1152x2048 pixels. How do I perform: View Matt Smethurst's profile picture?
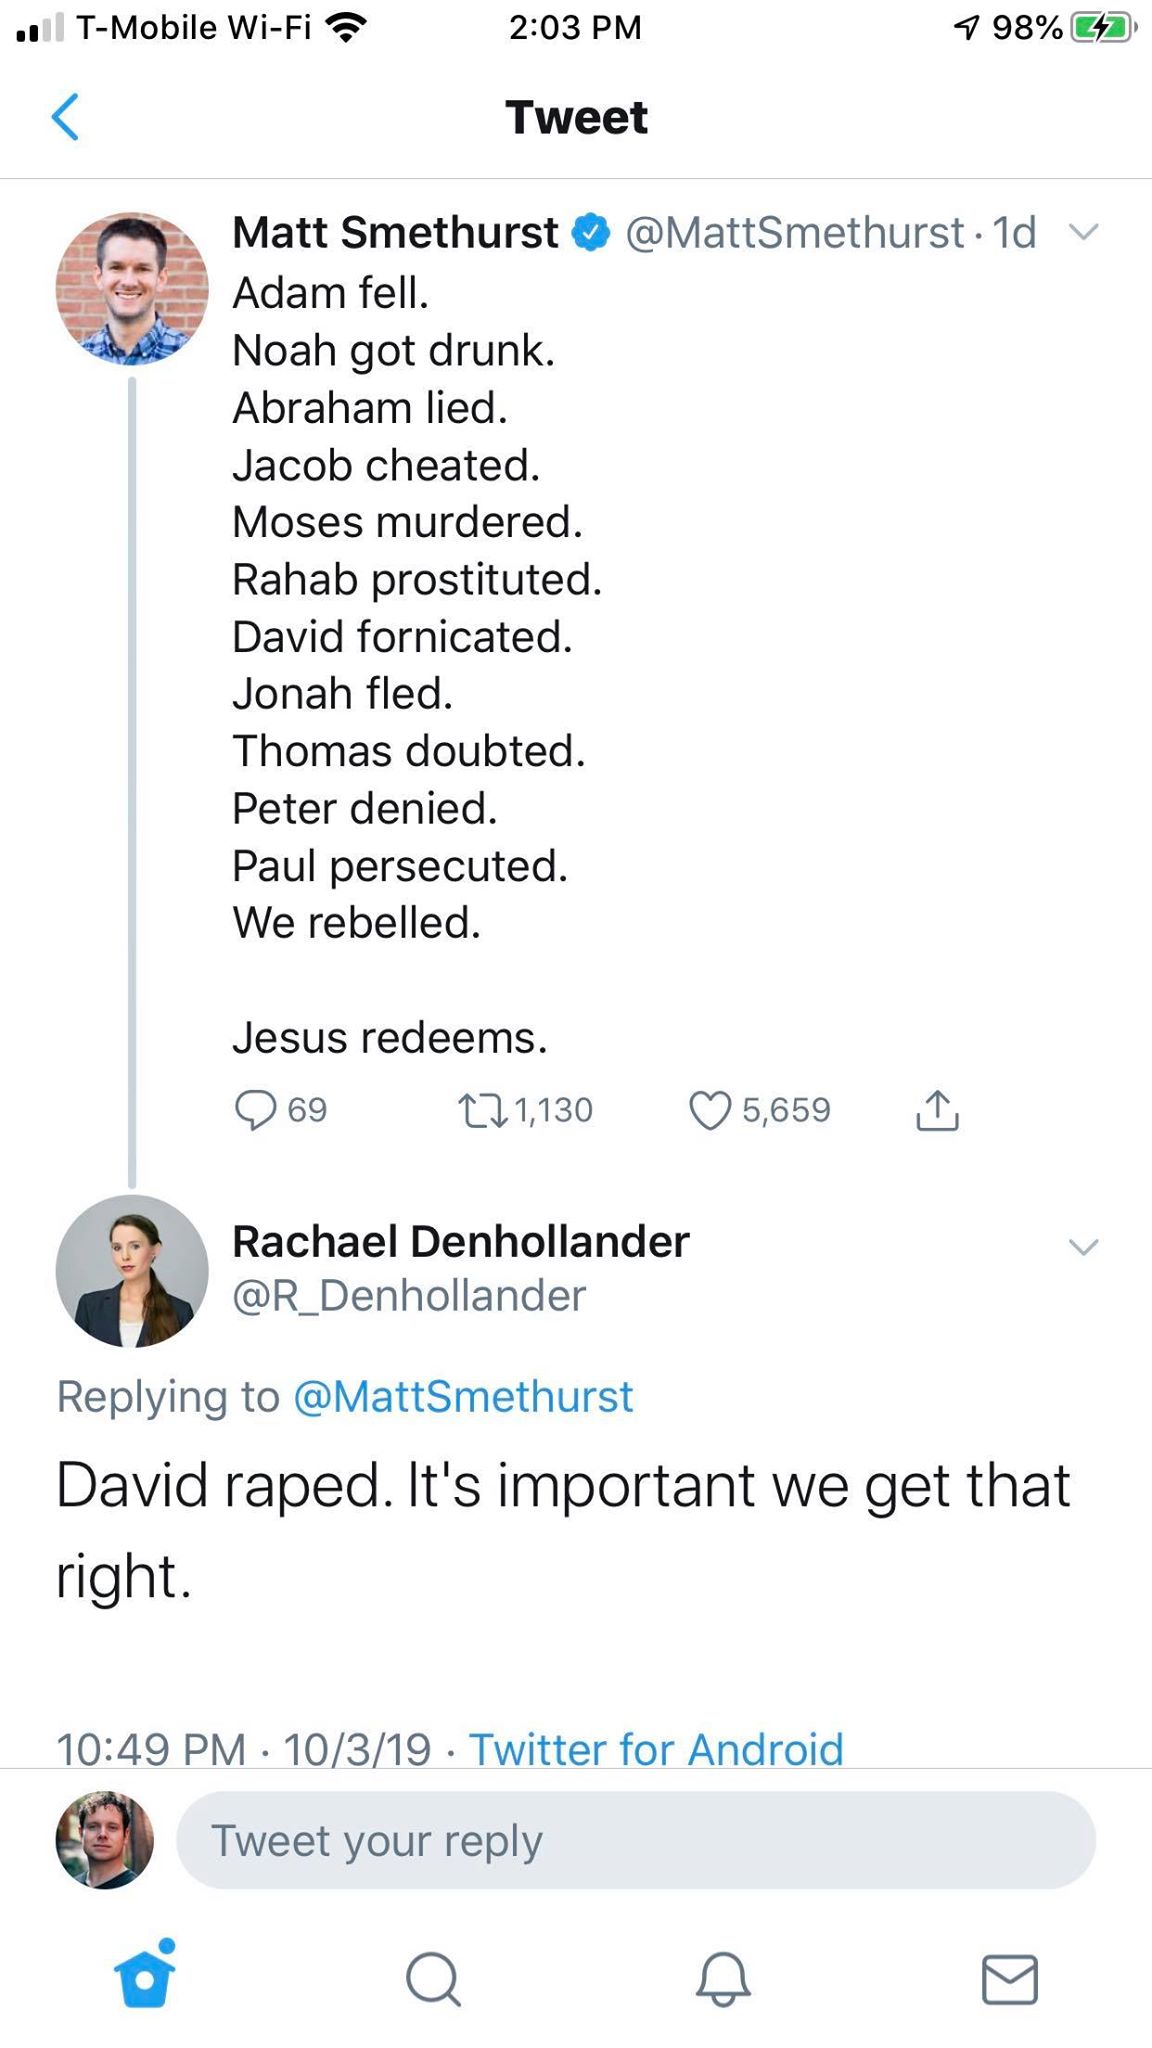[132, 288]
